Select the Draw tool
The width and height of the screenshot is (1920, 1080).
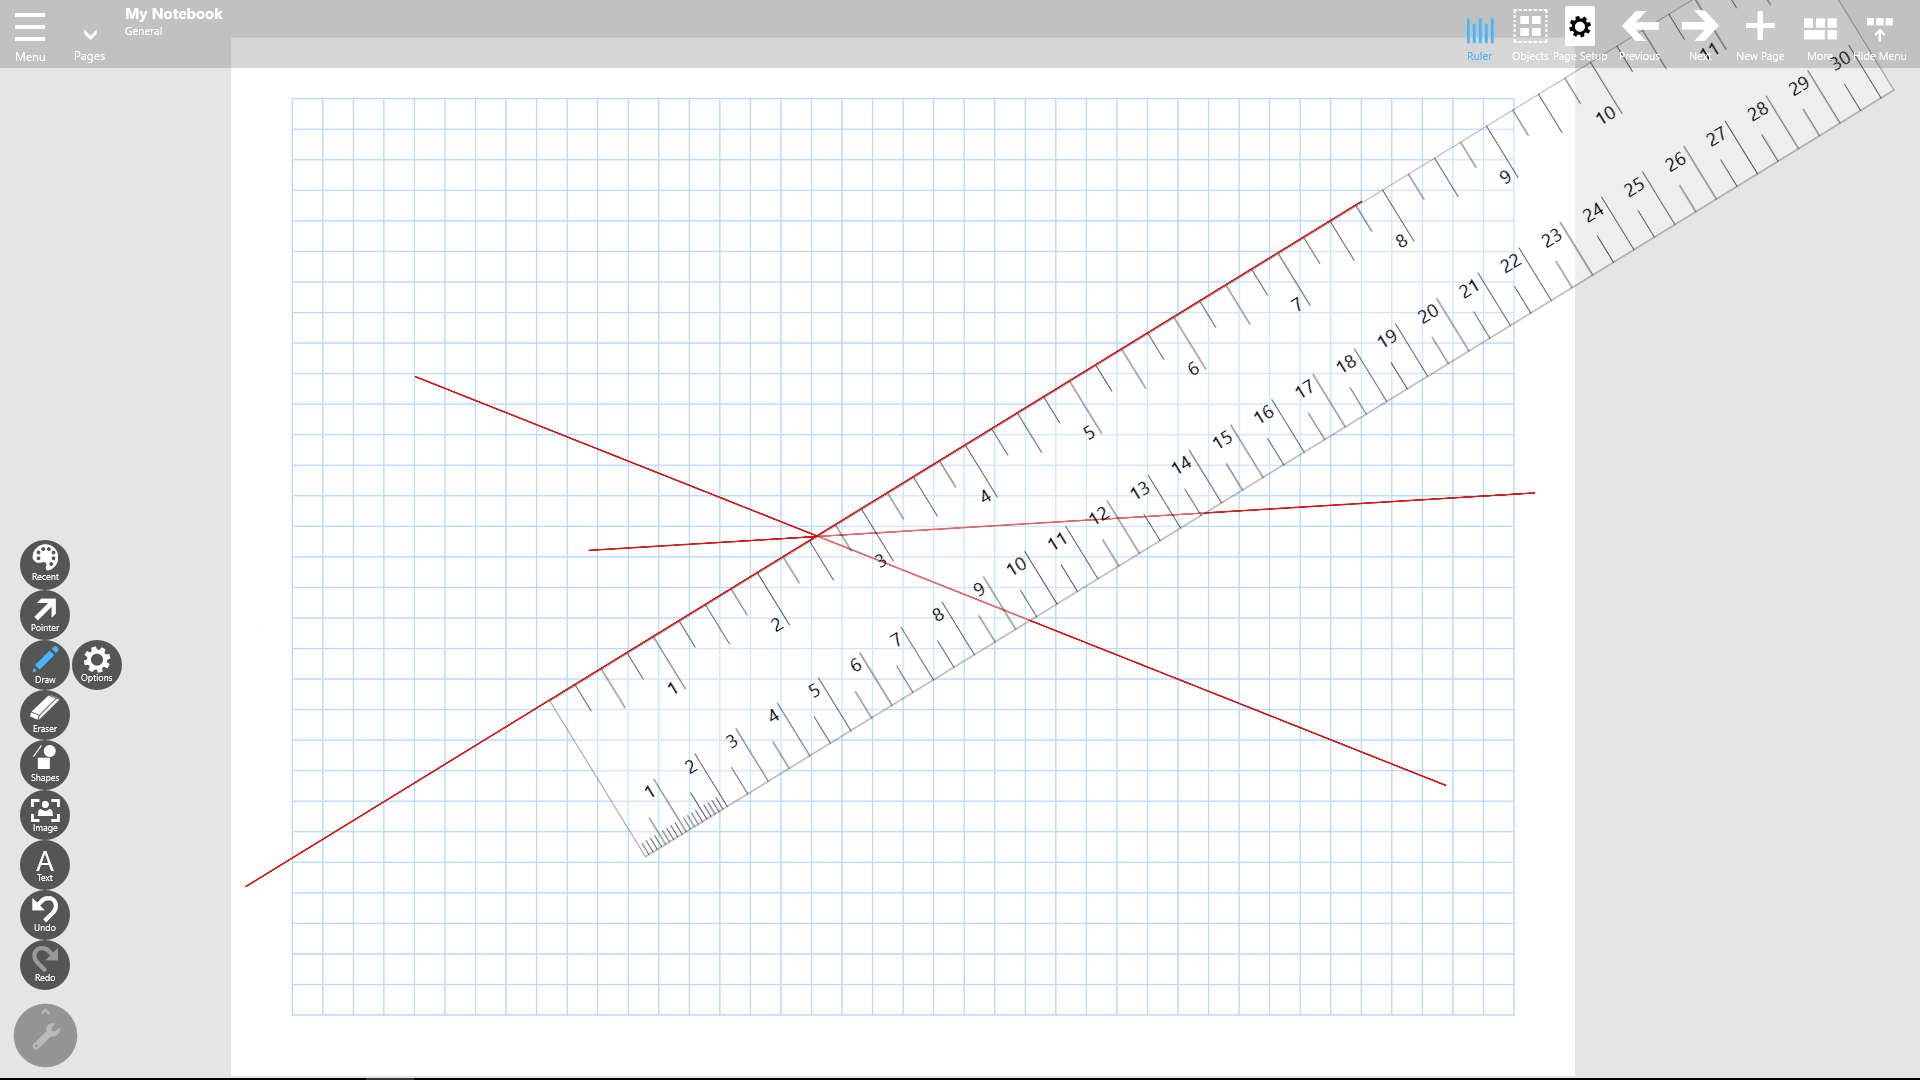(45, 661)
